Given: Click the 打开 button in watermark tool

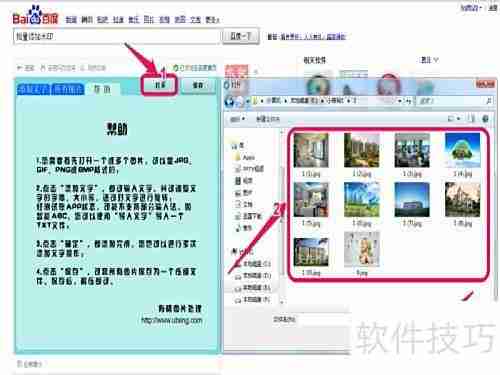Looking at the screenshot, I should click(160, 86).
